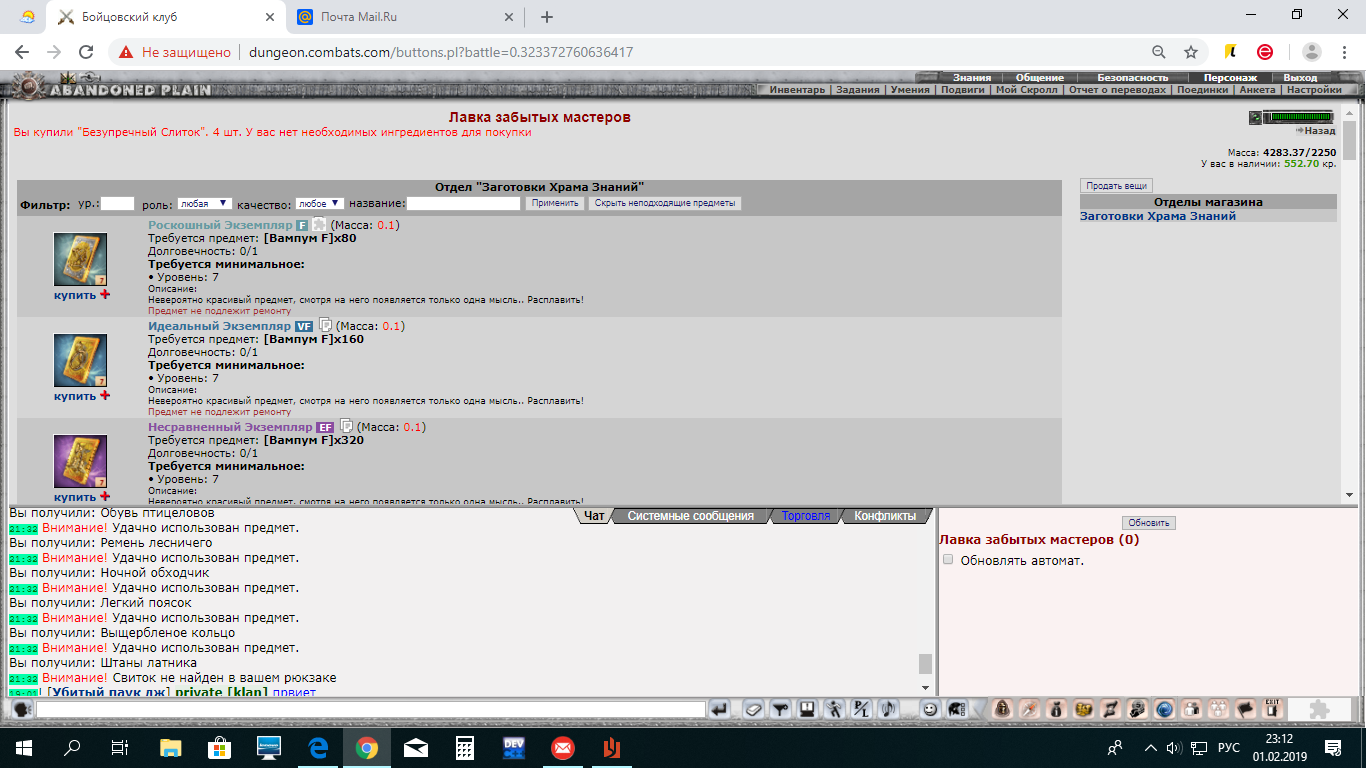The width and height of the screenshot is (1366, 768).
Task: Click the Несравненный Экземпляр purple item thumbnail
Action: [80, 462]
